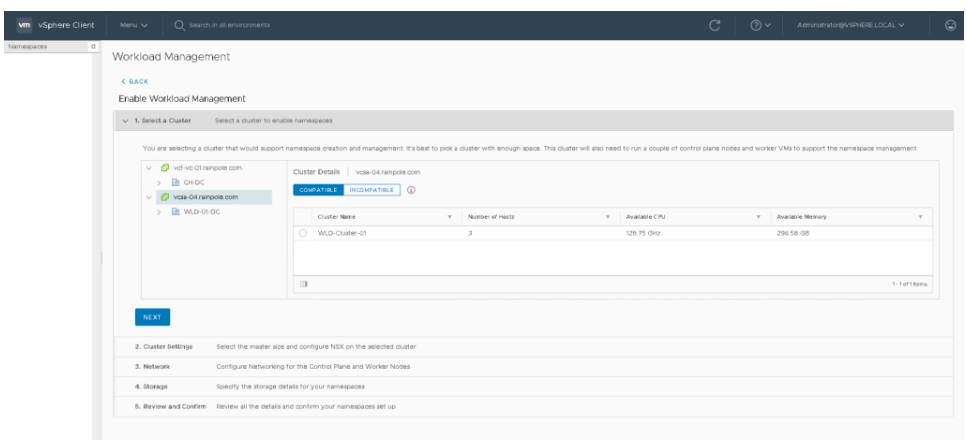Filter the Number of Hosts column

607,217
